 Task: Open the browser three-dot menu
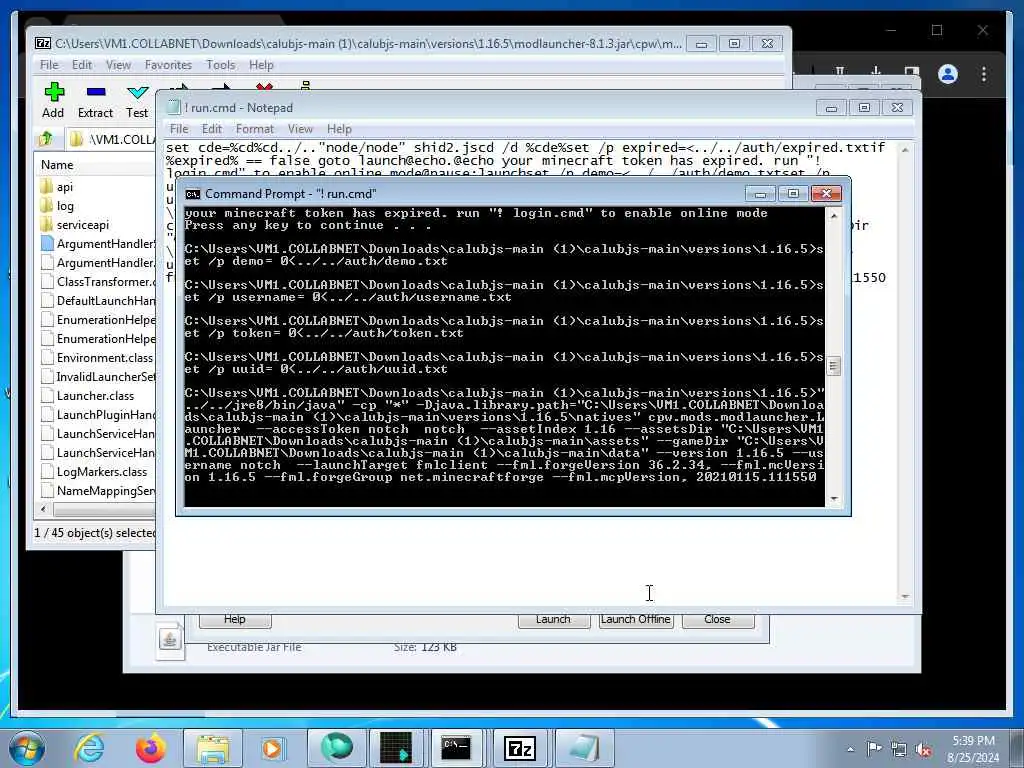click(984, 74)
